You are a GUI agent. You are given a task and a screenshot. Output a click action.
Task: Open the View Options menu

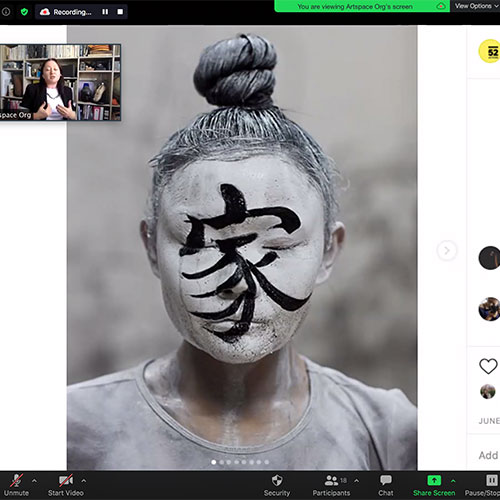pyautogui.click(x=476, y=6)
